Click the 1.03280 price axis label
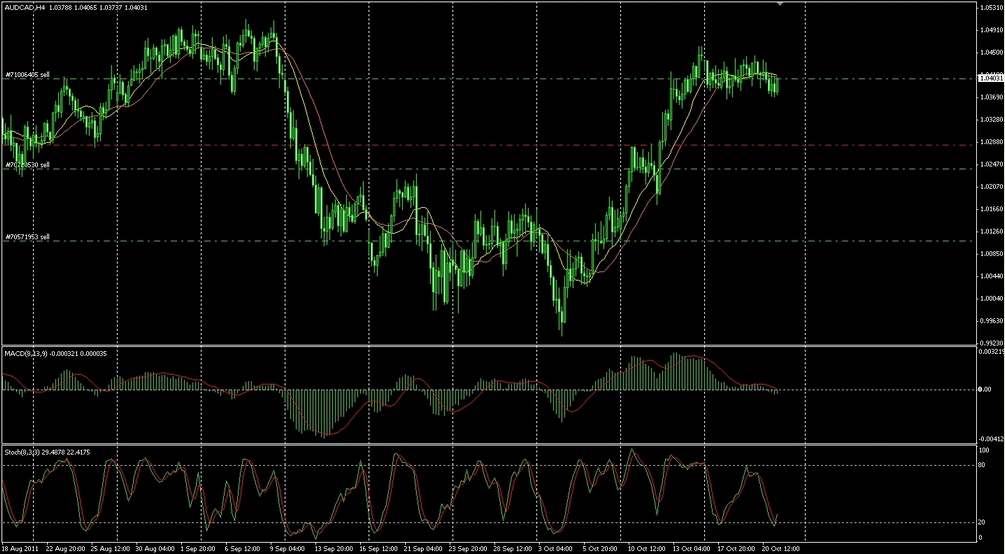This screenshot has height=554, width=1005. [x=990, y=120]
